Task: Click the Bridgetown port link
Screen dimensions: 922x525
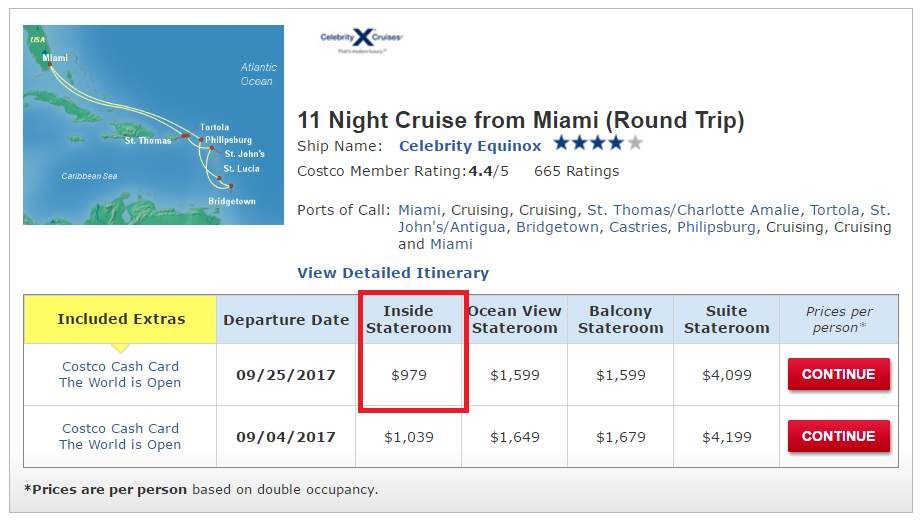Action: click(x=556, y=227)
